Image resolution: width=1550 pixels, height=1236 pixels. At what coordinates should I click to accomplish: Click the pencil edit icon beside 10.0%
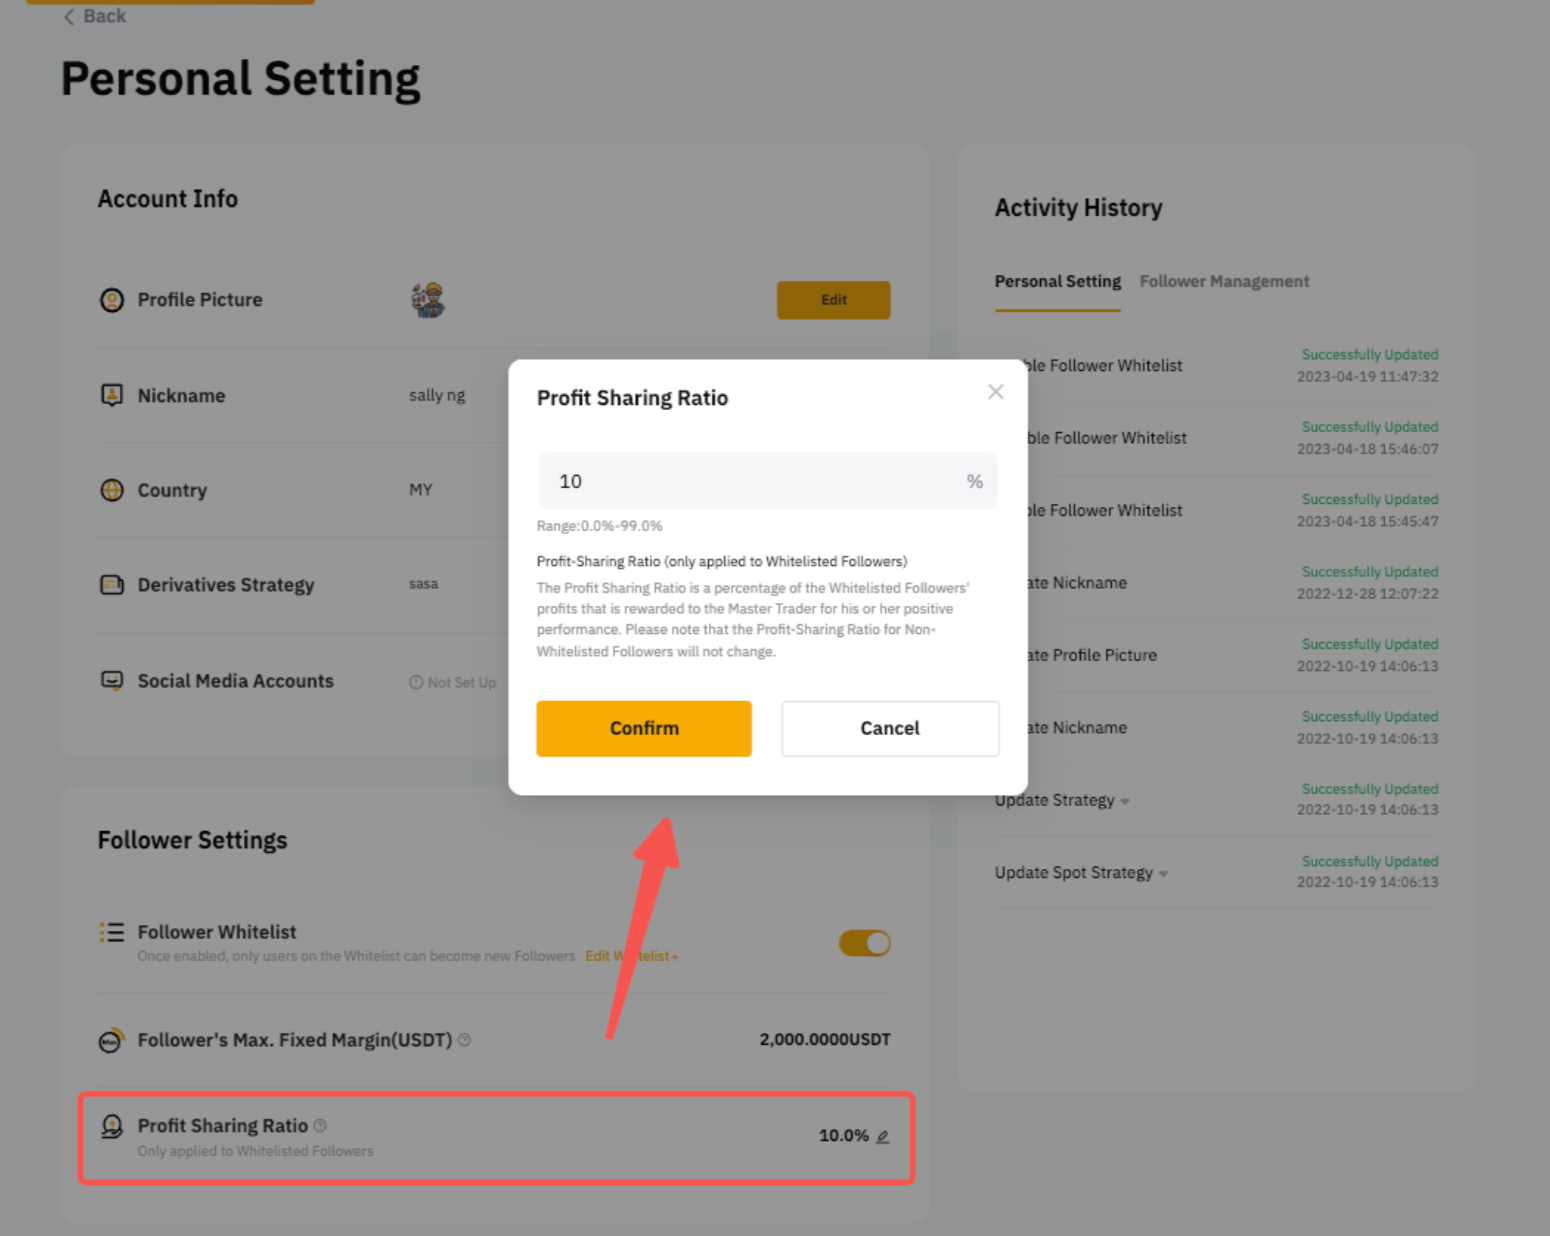pos(883,1137)
